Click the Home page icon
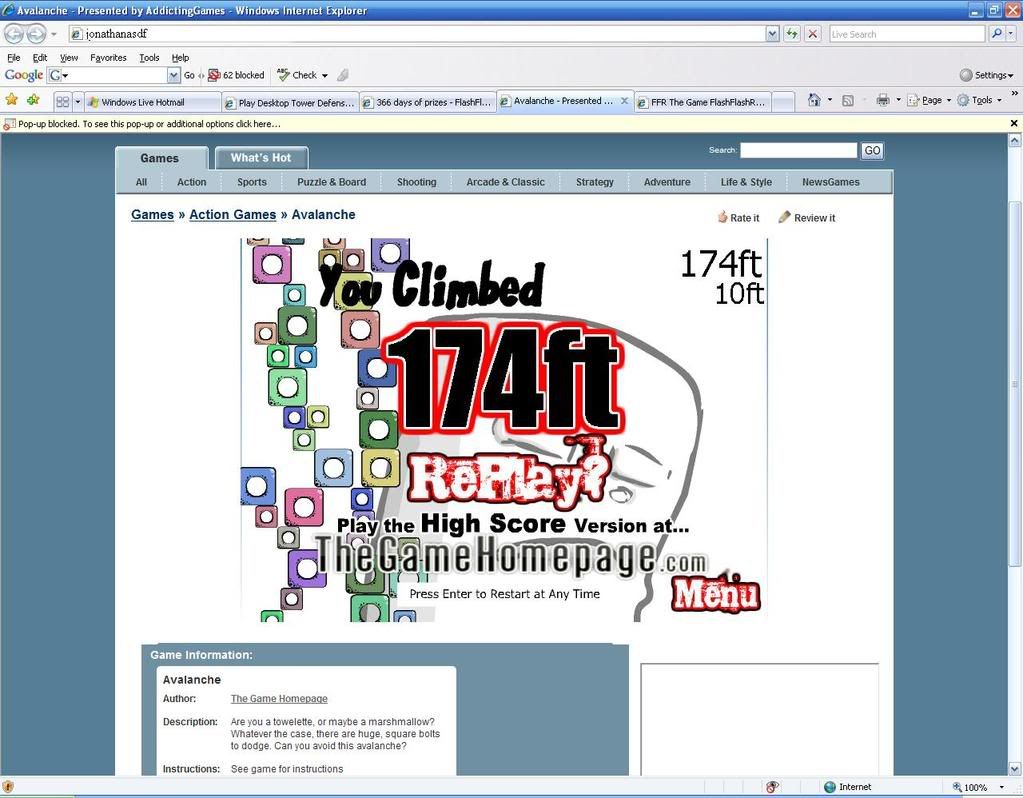 pyautogui.click(x=814, y=100)
